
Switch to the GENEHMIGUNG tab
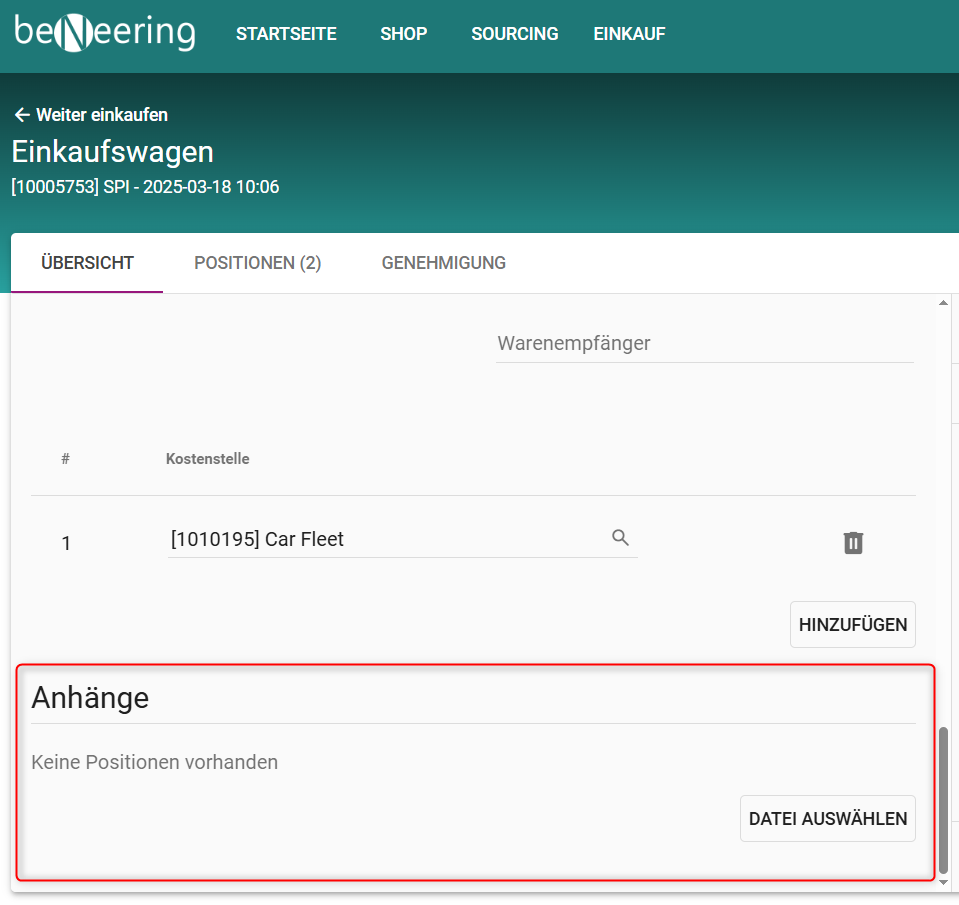(443, 263)
